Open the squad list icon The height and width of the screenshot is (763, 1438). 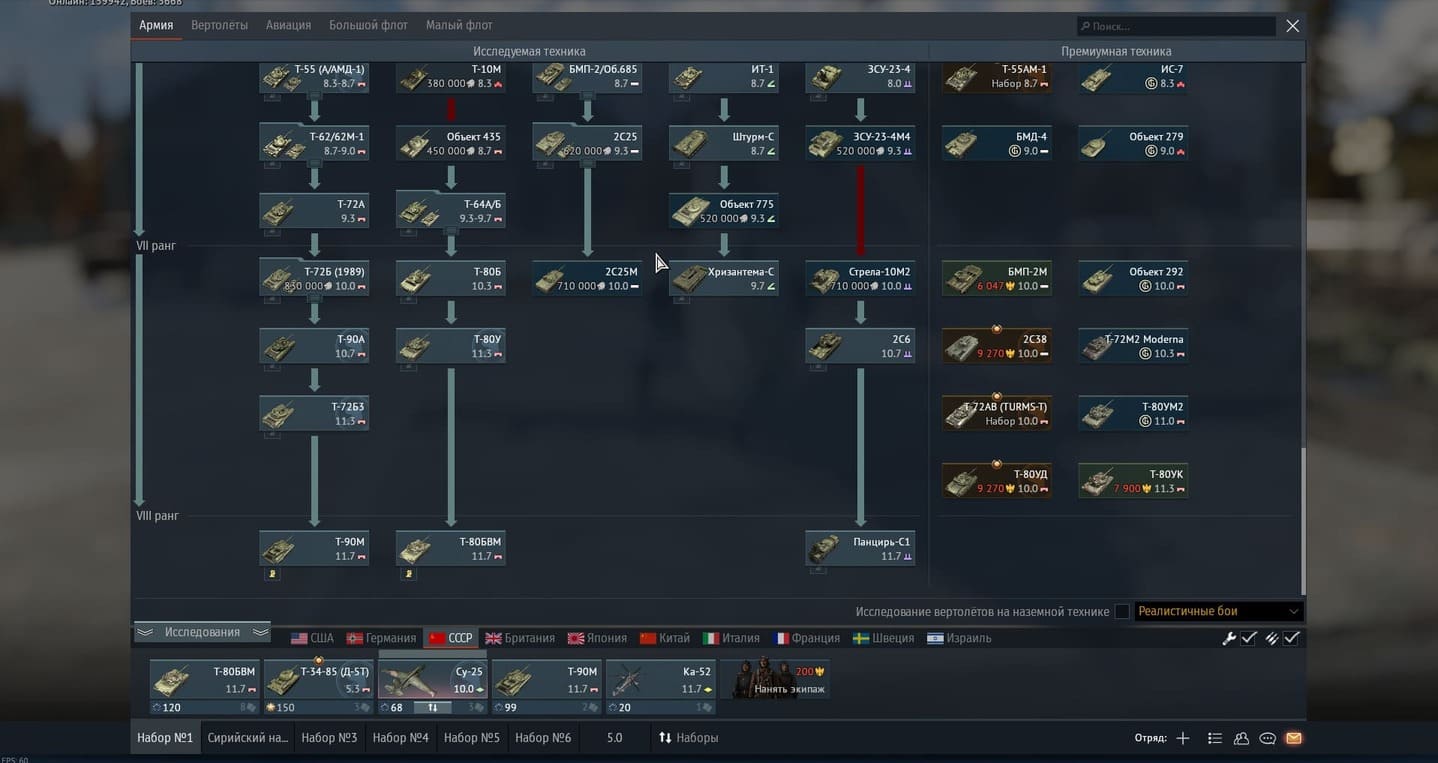point(1215,738)
